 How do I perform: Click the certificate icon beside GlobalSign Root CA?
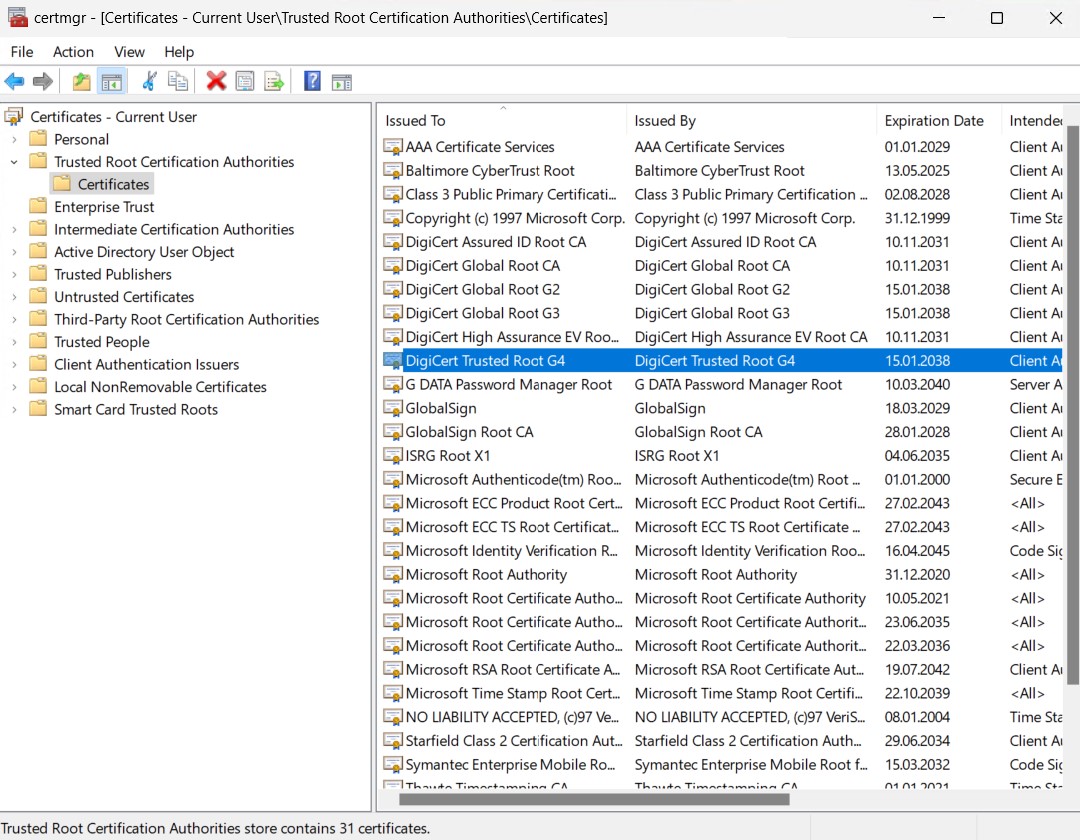coord(393,432)
